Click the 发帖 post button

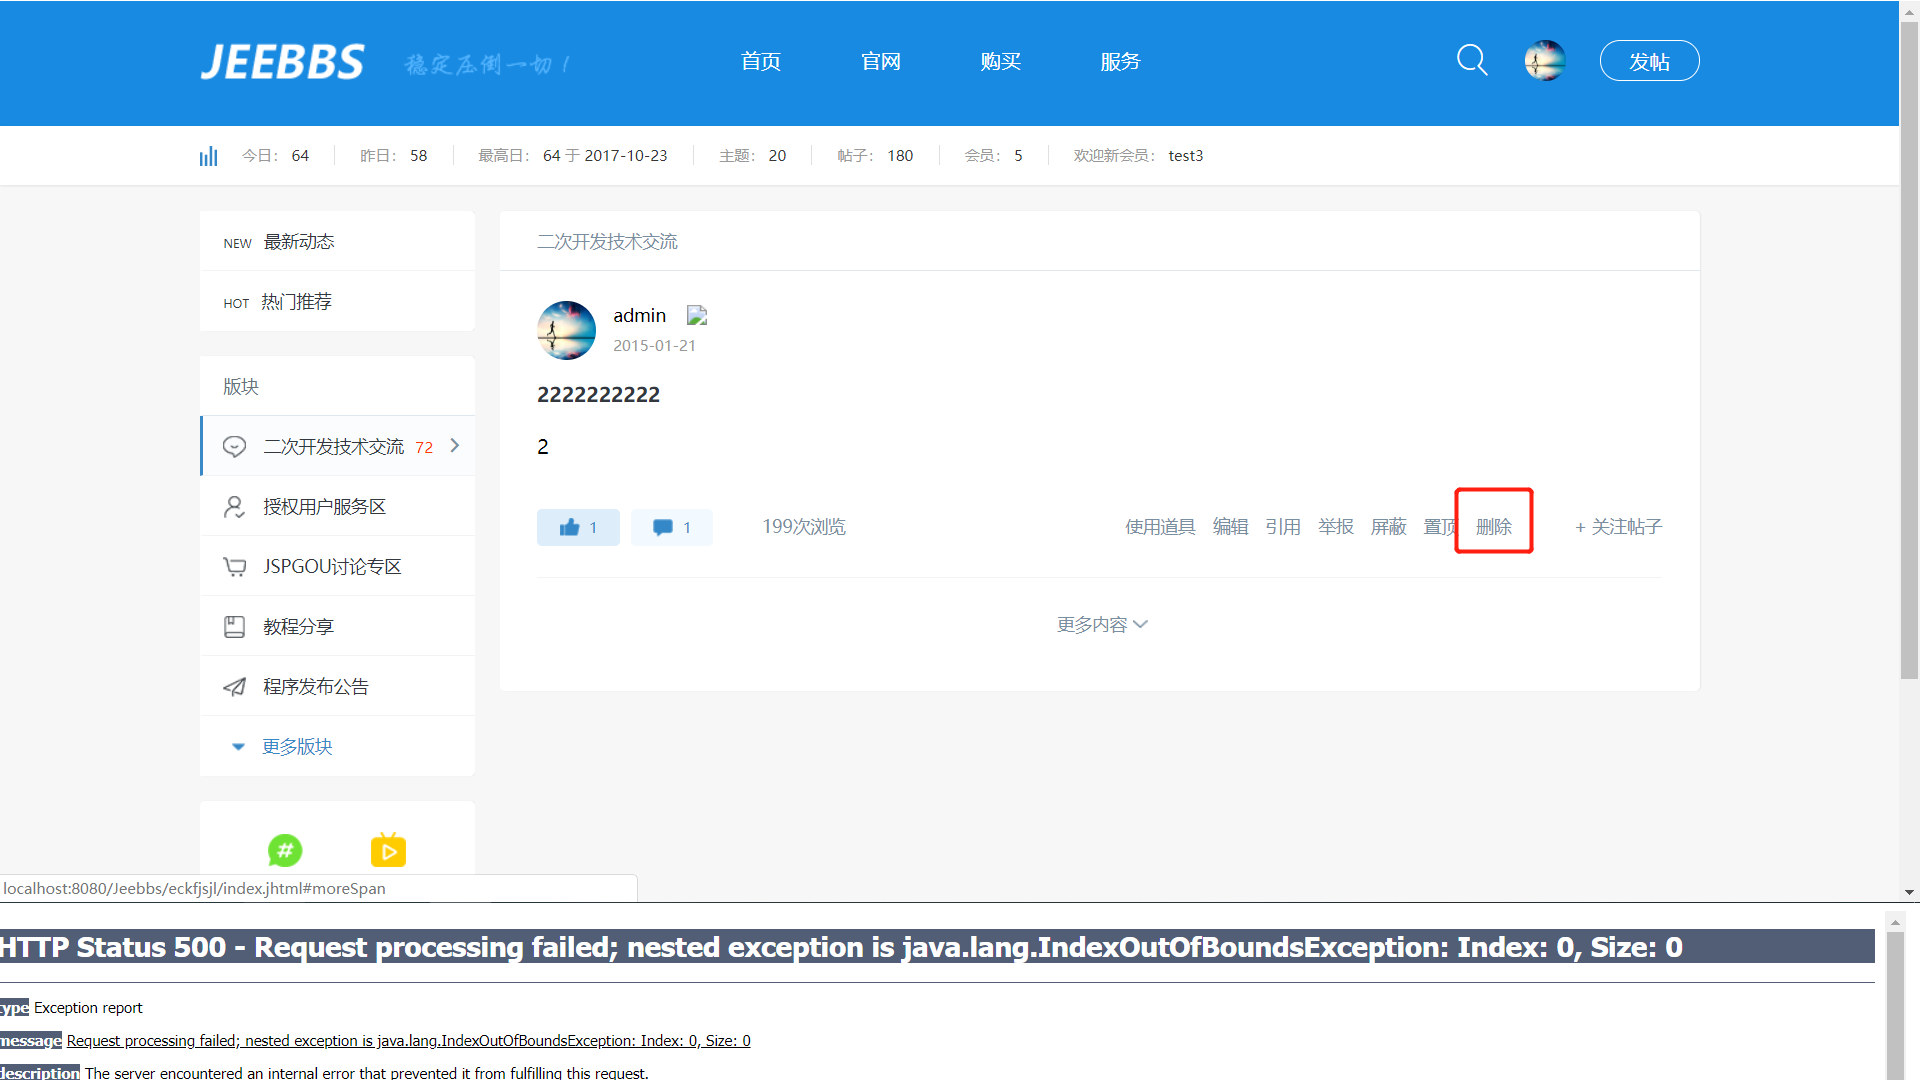(x=1649, y=61)
